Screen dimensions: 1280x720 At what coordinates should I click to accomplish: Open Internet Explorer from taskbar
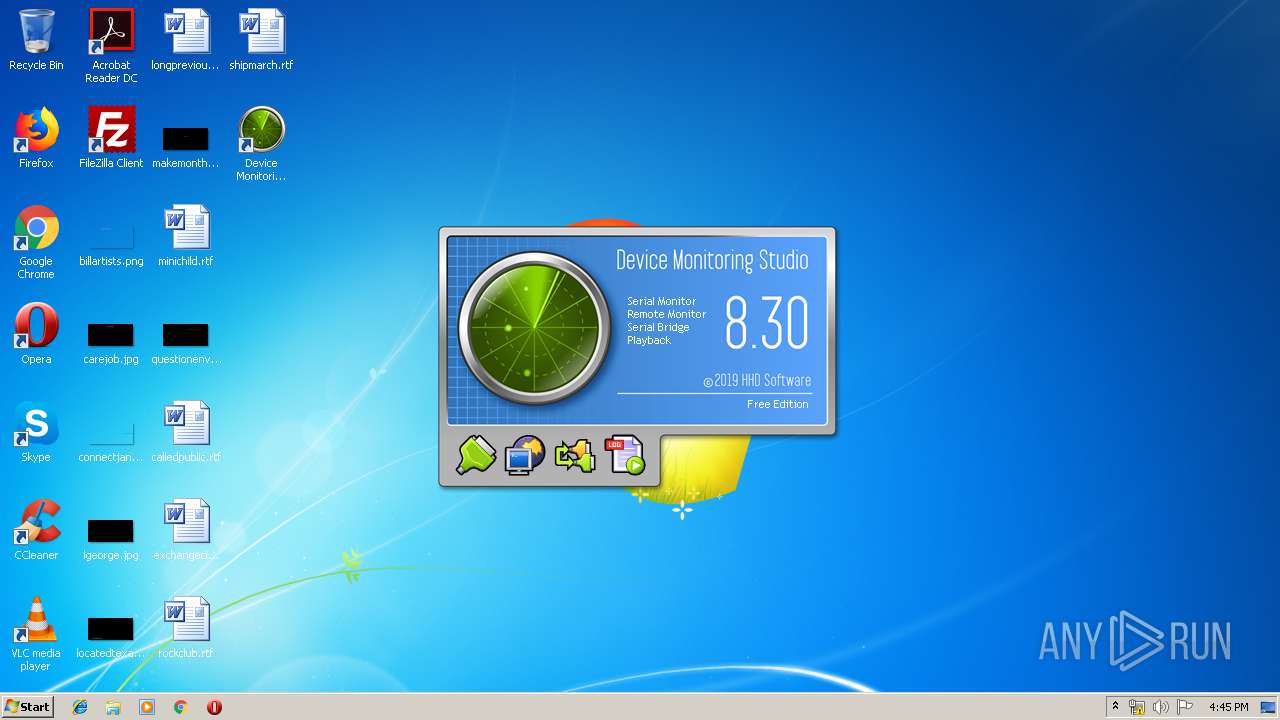[x=80, y=707]
